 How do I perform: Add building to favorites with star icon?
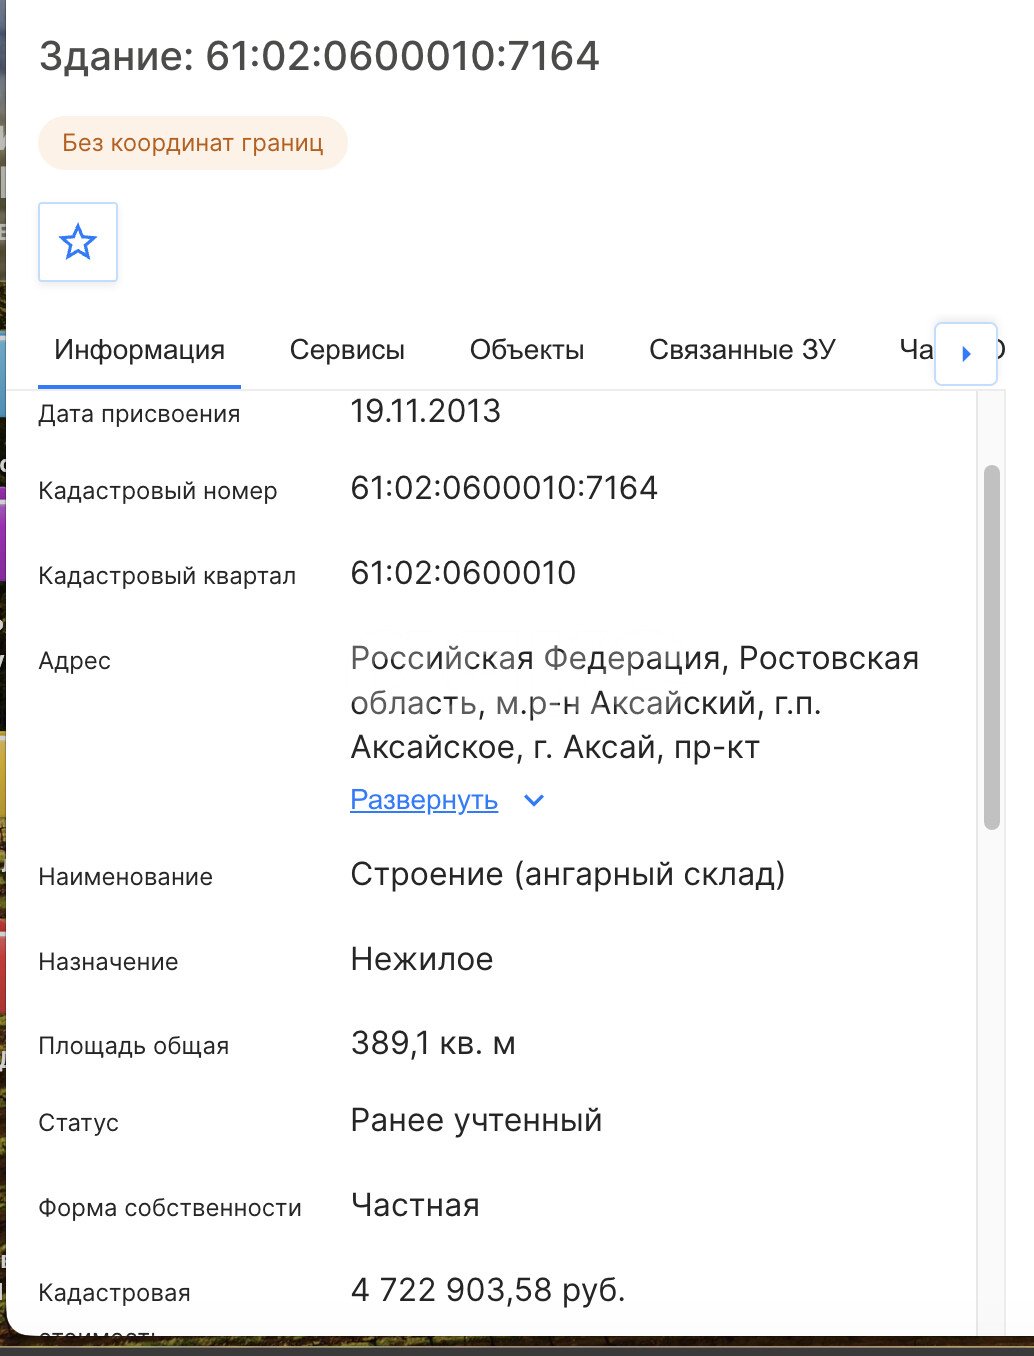[78, 242]
